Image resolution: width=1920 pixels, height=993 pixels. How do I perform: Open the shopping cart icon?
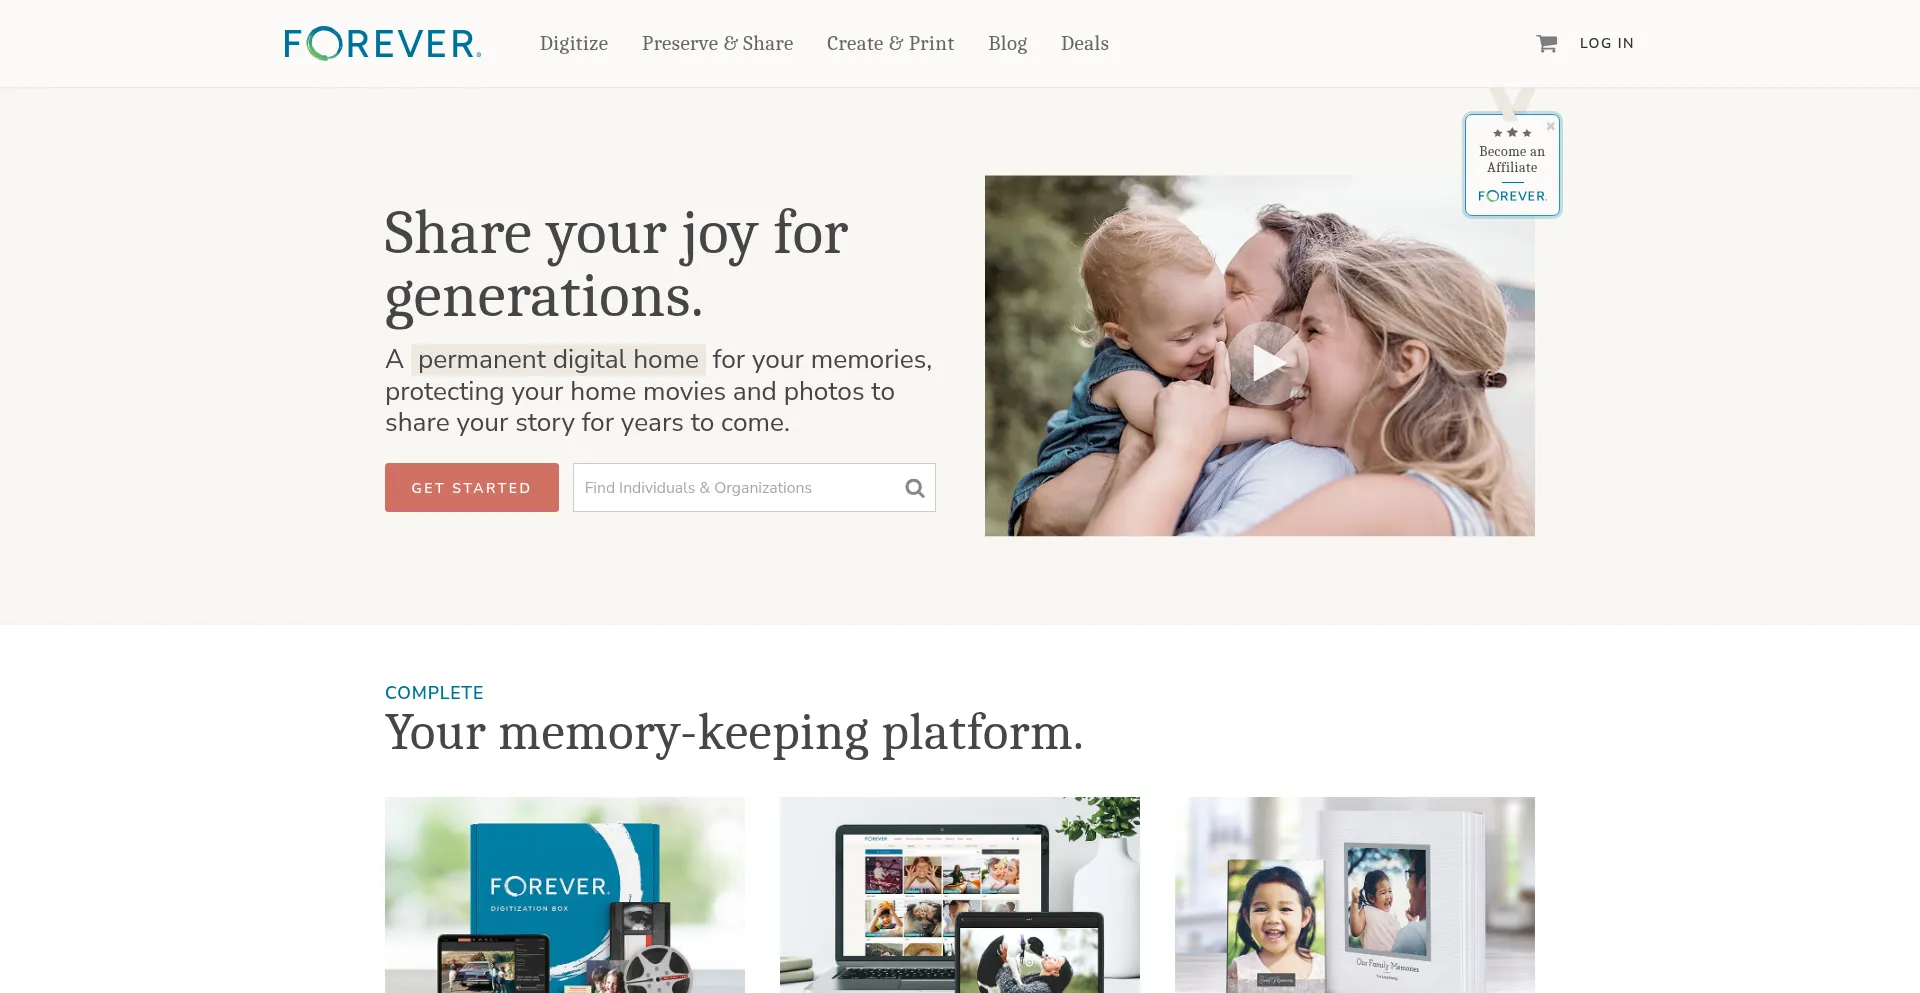pyautogui.click(x=1546, y=43)
